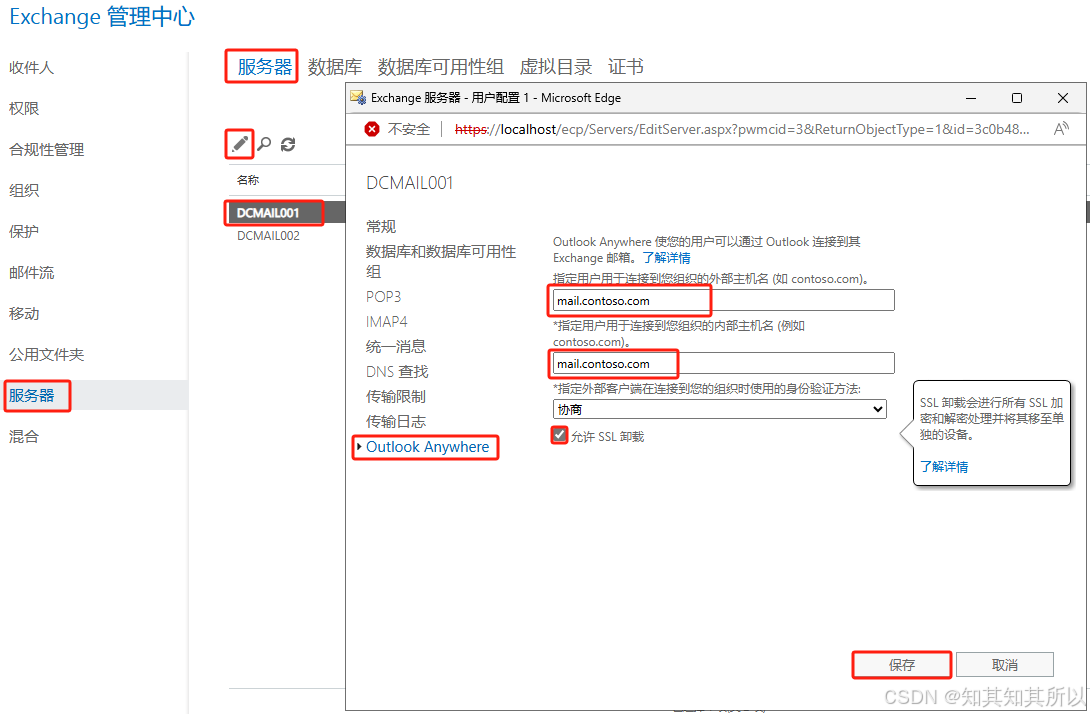
Task: Switch to the 虚拟目录 tab
Action: [555, 67]
